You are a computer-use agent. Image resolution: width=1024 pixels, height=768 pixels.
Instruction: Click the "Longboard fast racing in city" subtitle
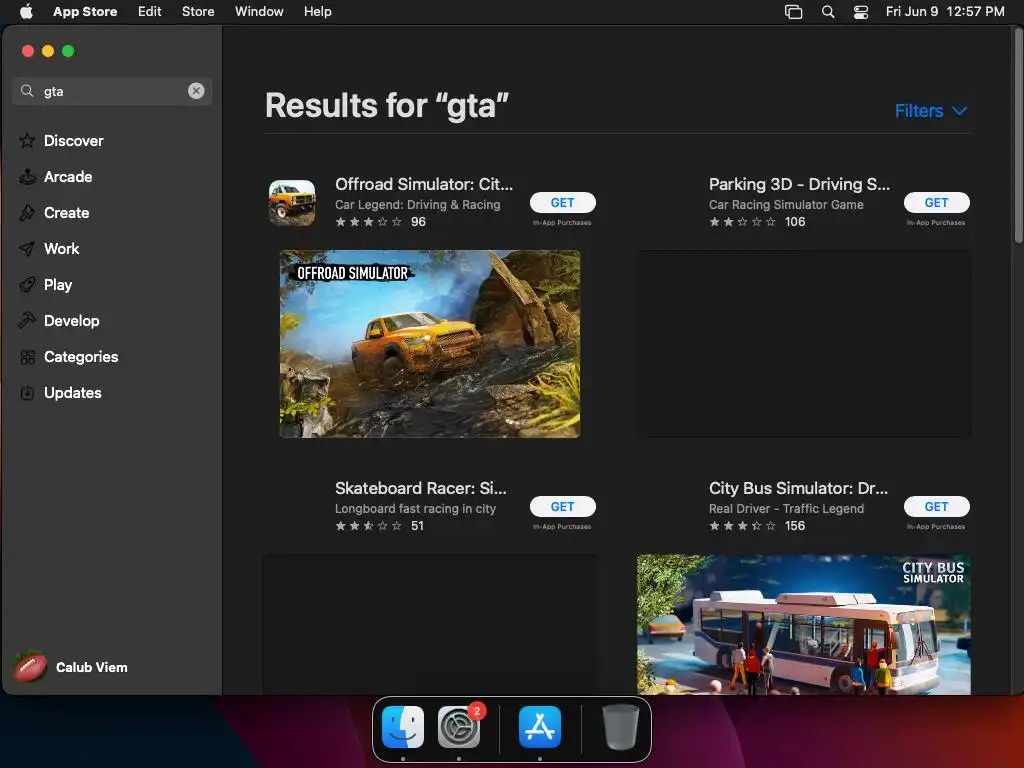(415, 509)
